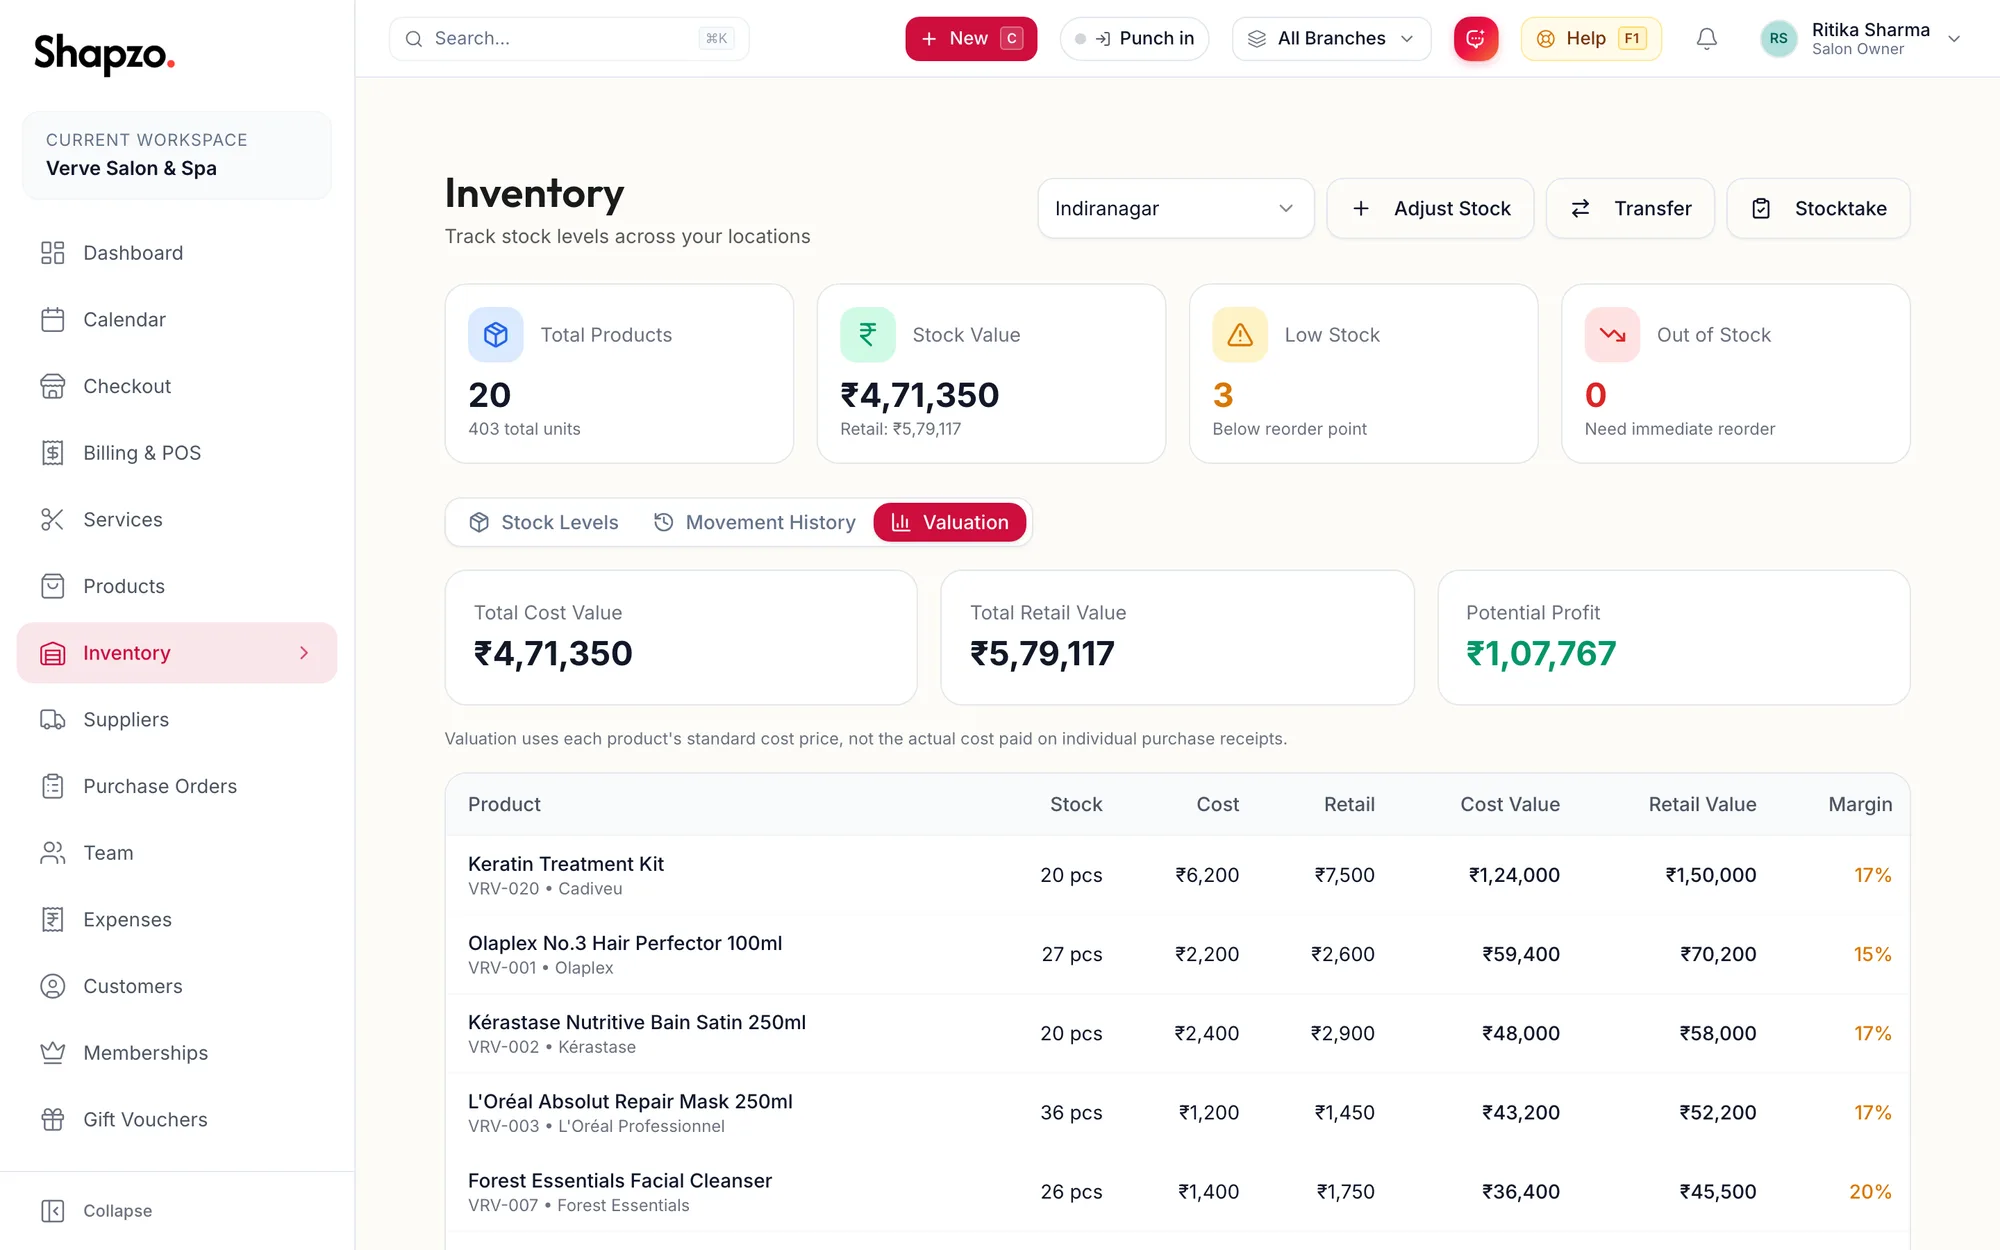Screen dimensions: 2000x1250
Task: Open Indiranagar location dropdown
Action: (x=1176, y=209)
